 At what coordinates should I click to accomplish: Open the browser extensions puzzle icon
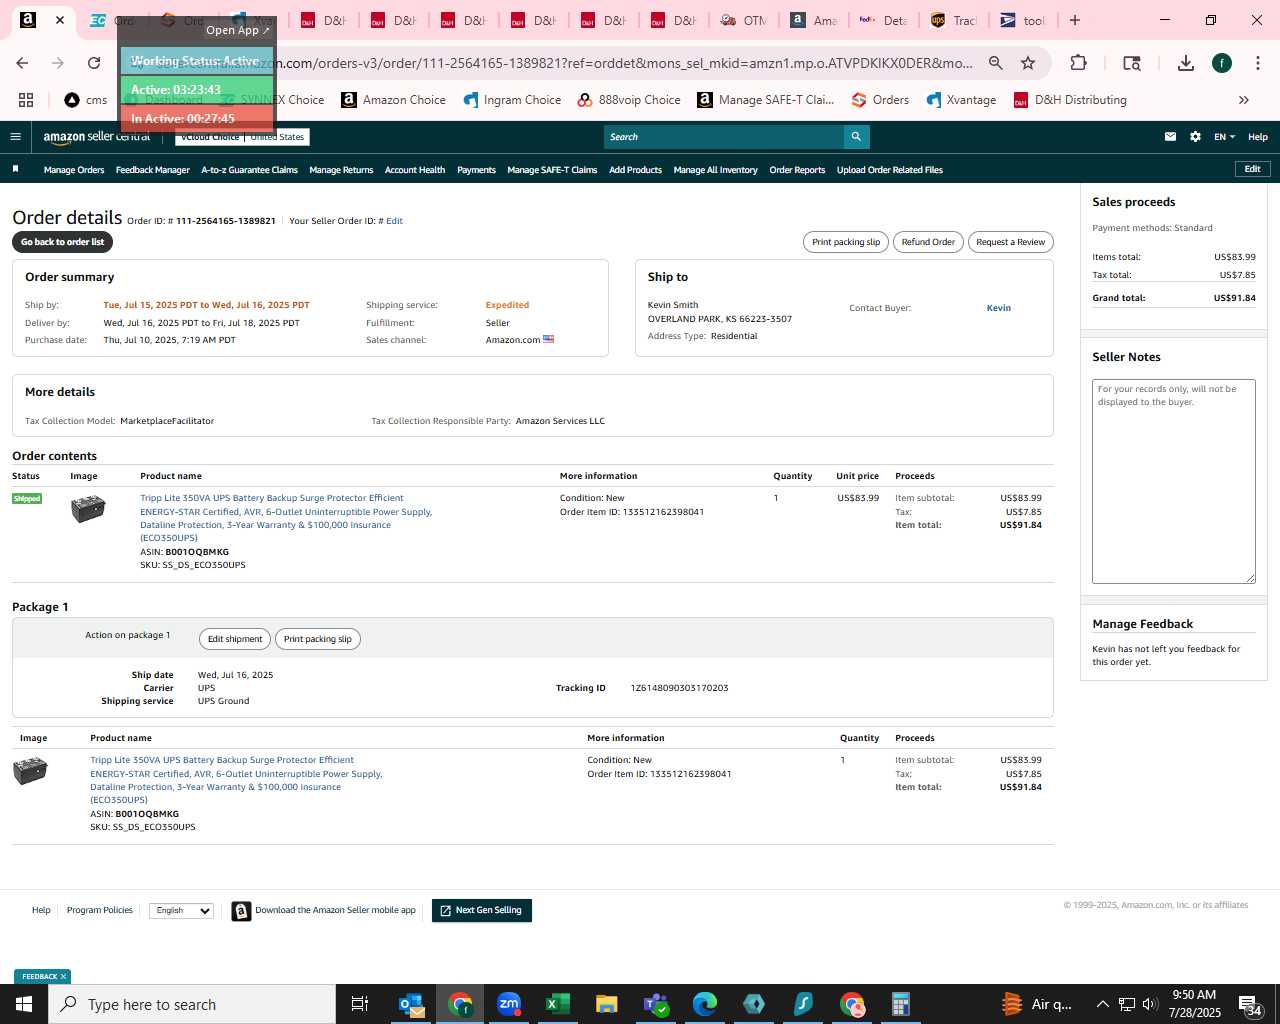coord(1078,63)
